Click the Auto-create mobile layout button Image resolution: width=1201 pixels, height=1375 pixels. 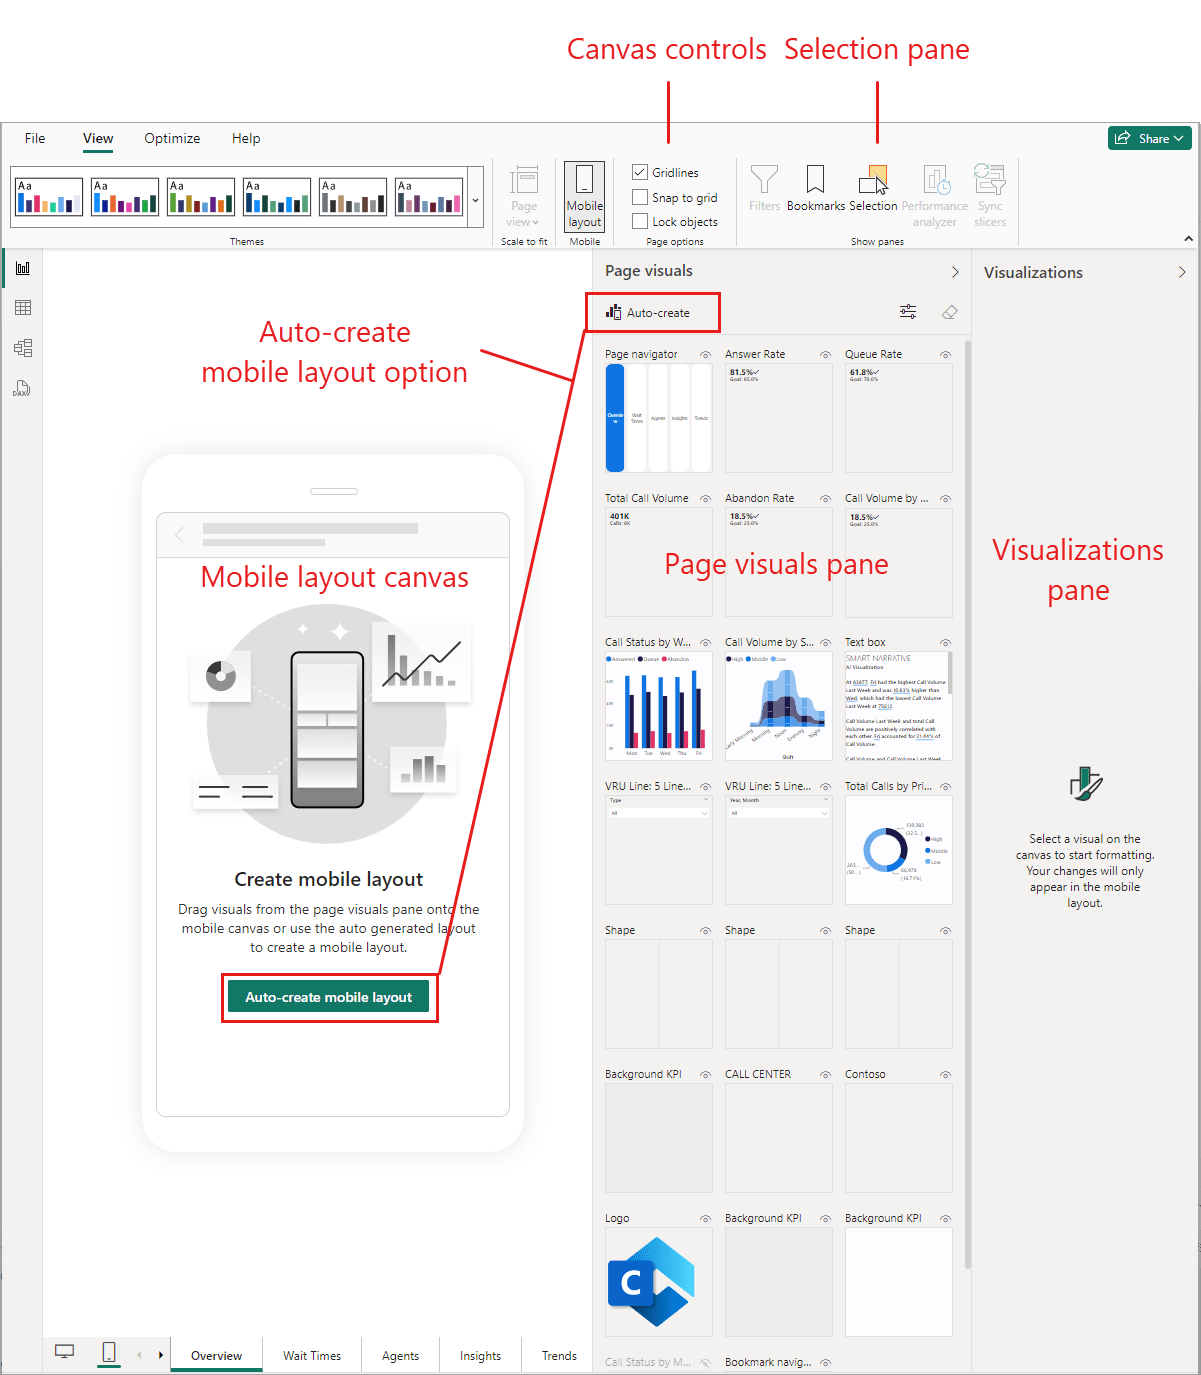(329, 996)
